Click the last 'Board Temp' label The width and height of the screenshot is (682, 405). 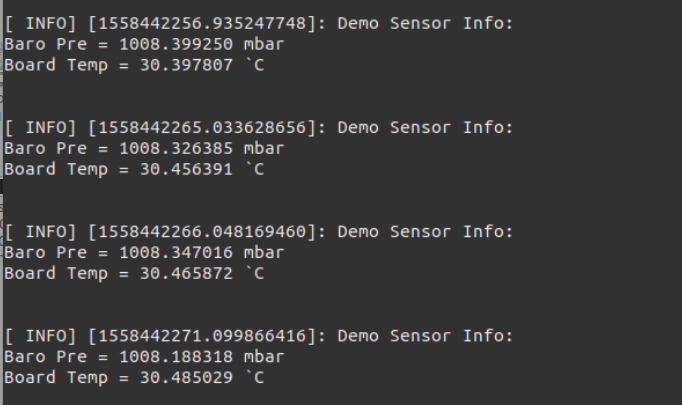tap(56, 378)
